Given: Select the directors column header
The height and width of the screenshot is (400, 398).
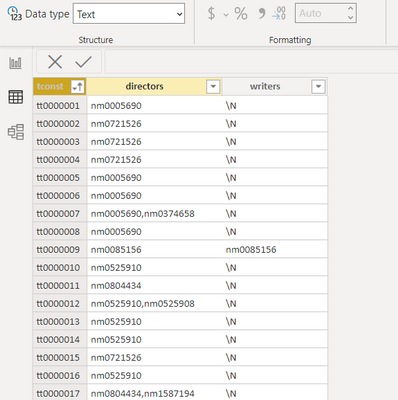Looking at the screenshot, I should click(x=154, y=87).
